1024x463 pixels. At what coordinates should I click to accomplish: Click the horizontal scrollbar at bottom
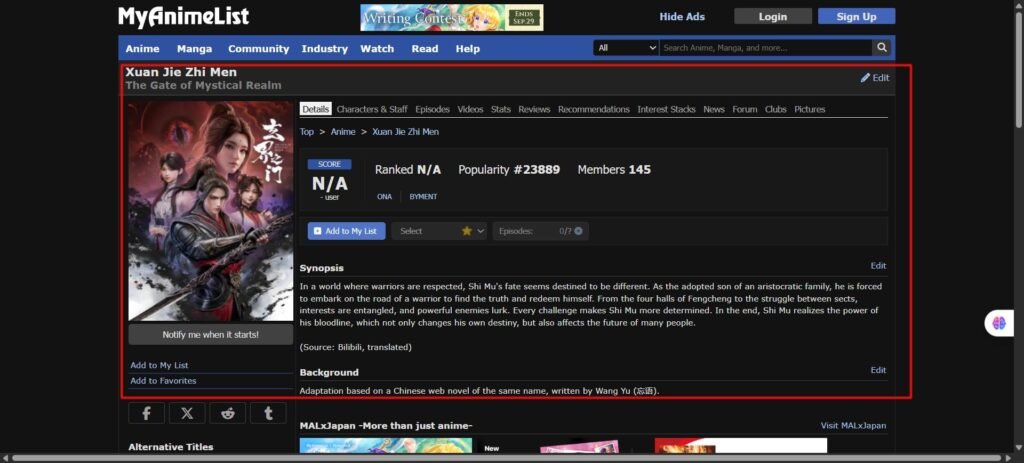point(500,458)
